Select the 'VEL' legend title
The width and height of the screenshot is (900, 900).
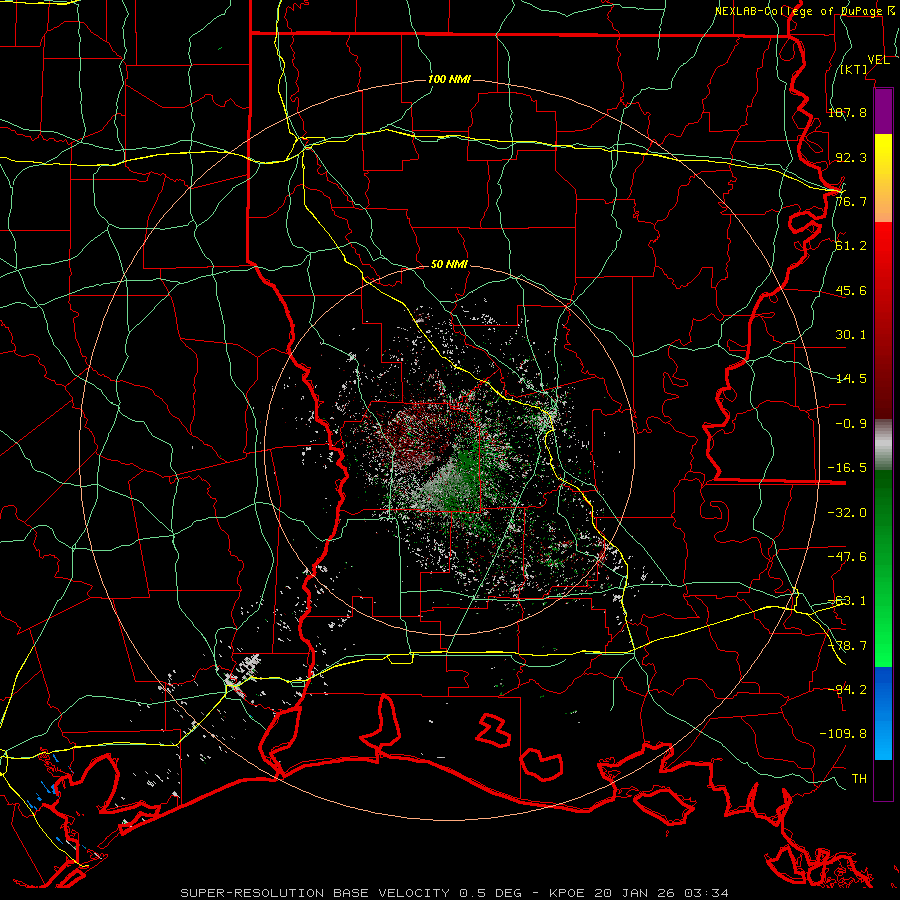(878, 60)
